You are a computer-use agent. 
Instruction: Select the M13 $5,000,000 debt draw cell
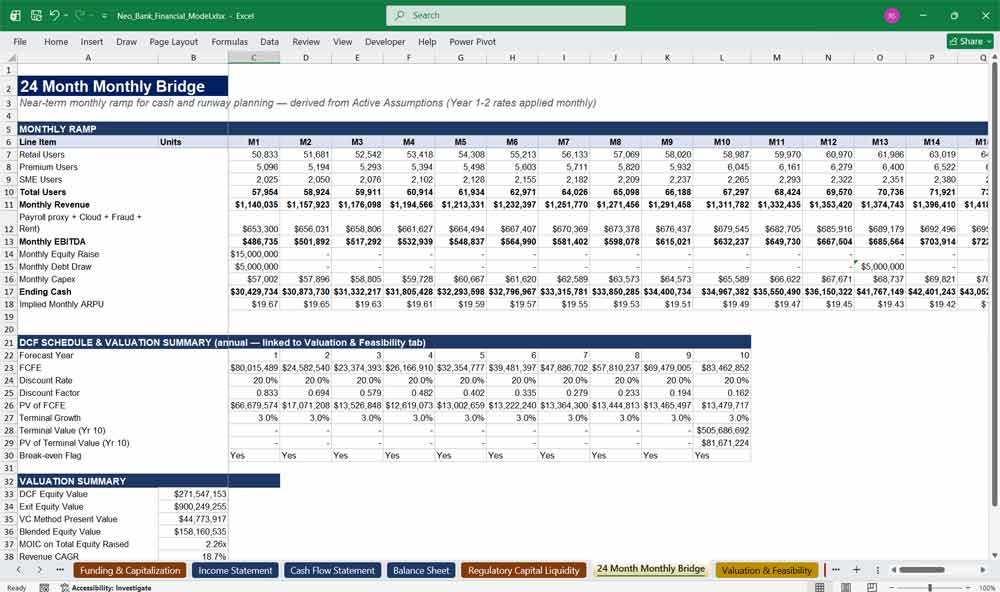point(880,267)
